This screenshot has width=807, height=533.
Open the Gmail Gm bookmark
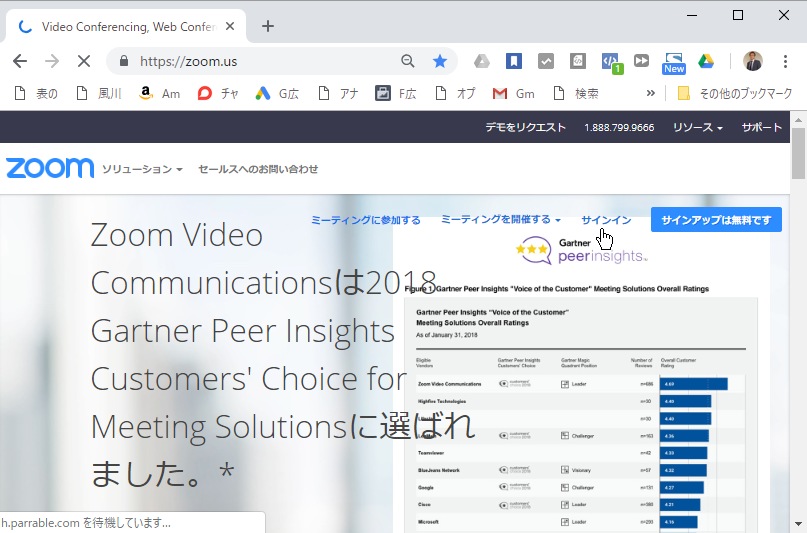coord(514,94)
